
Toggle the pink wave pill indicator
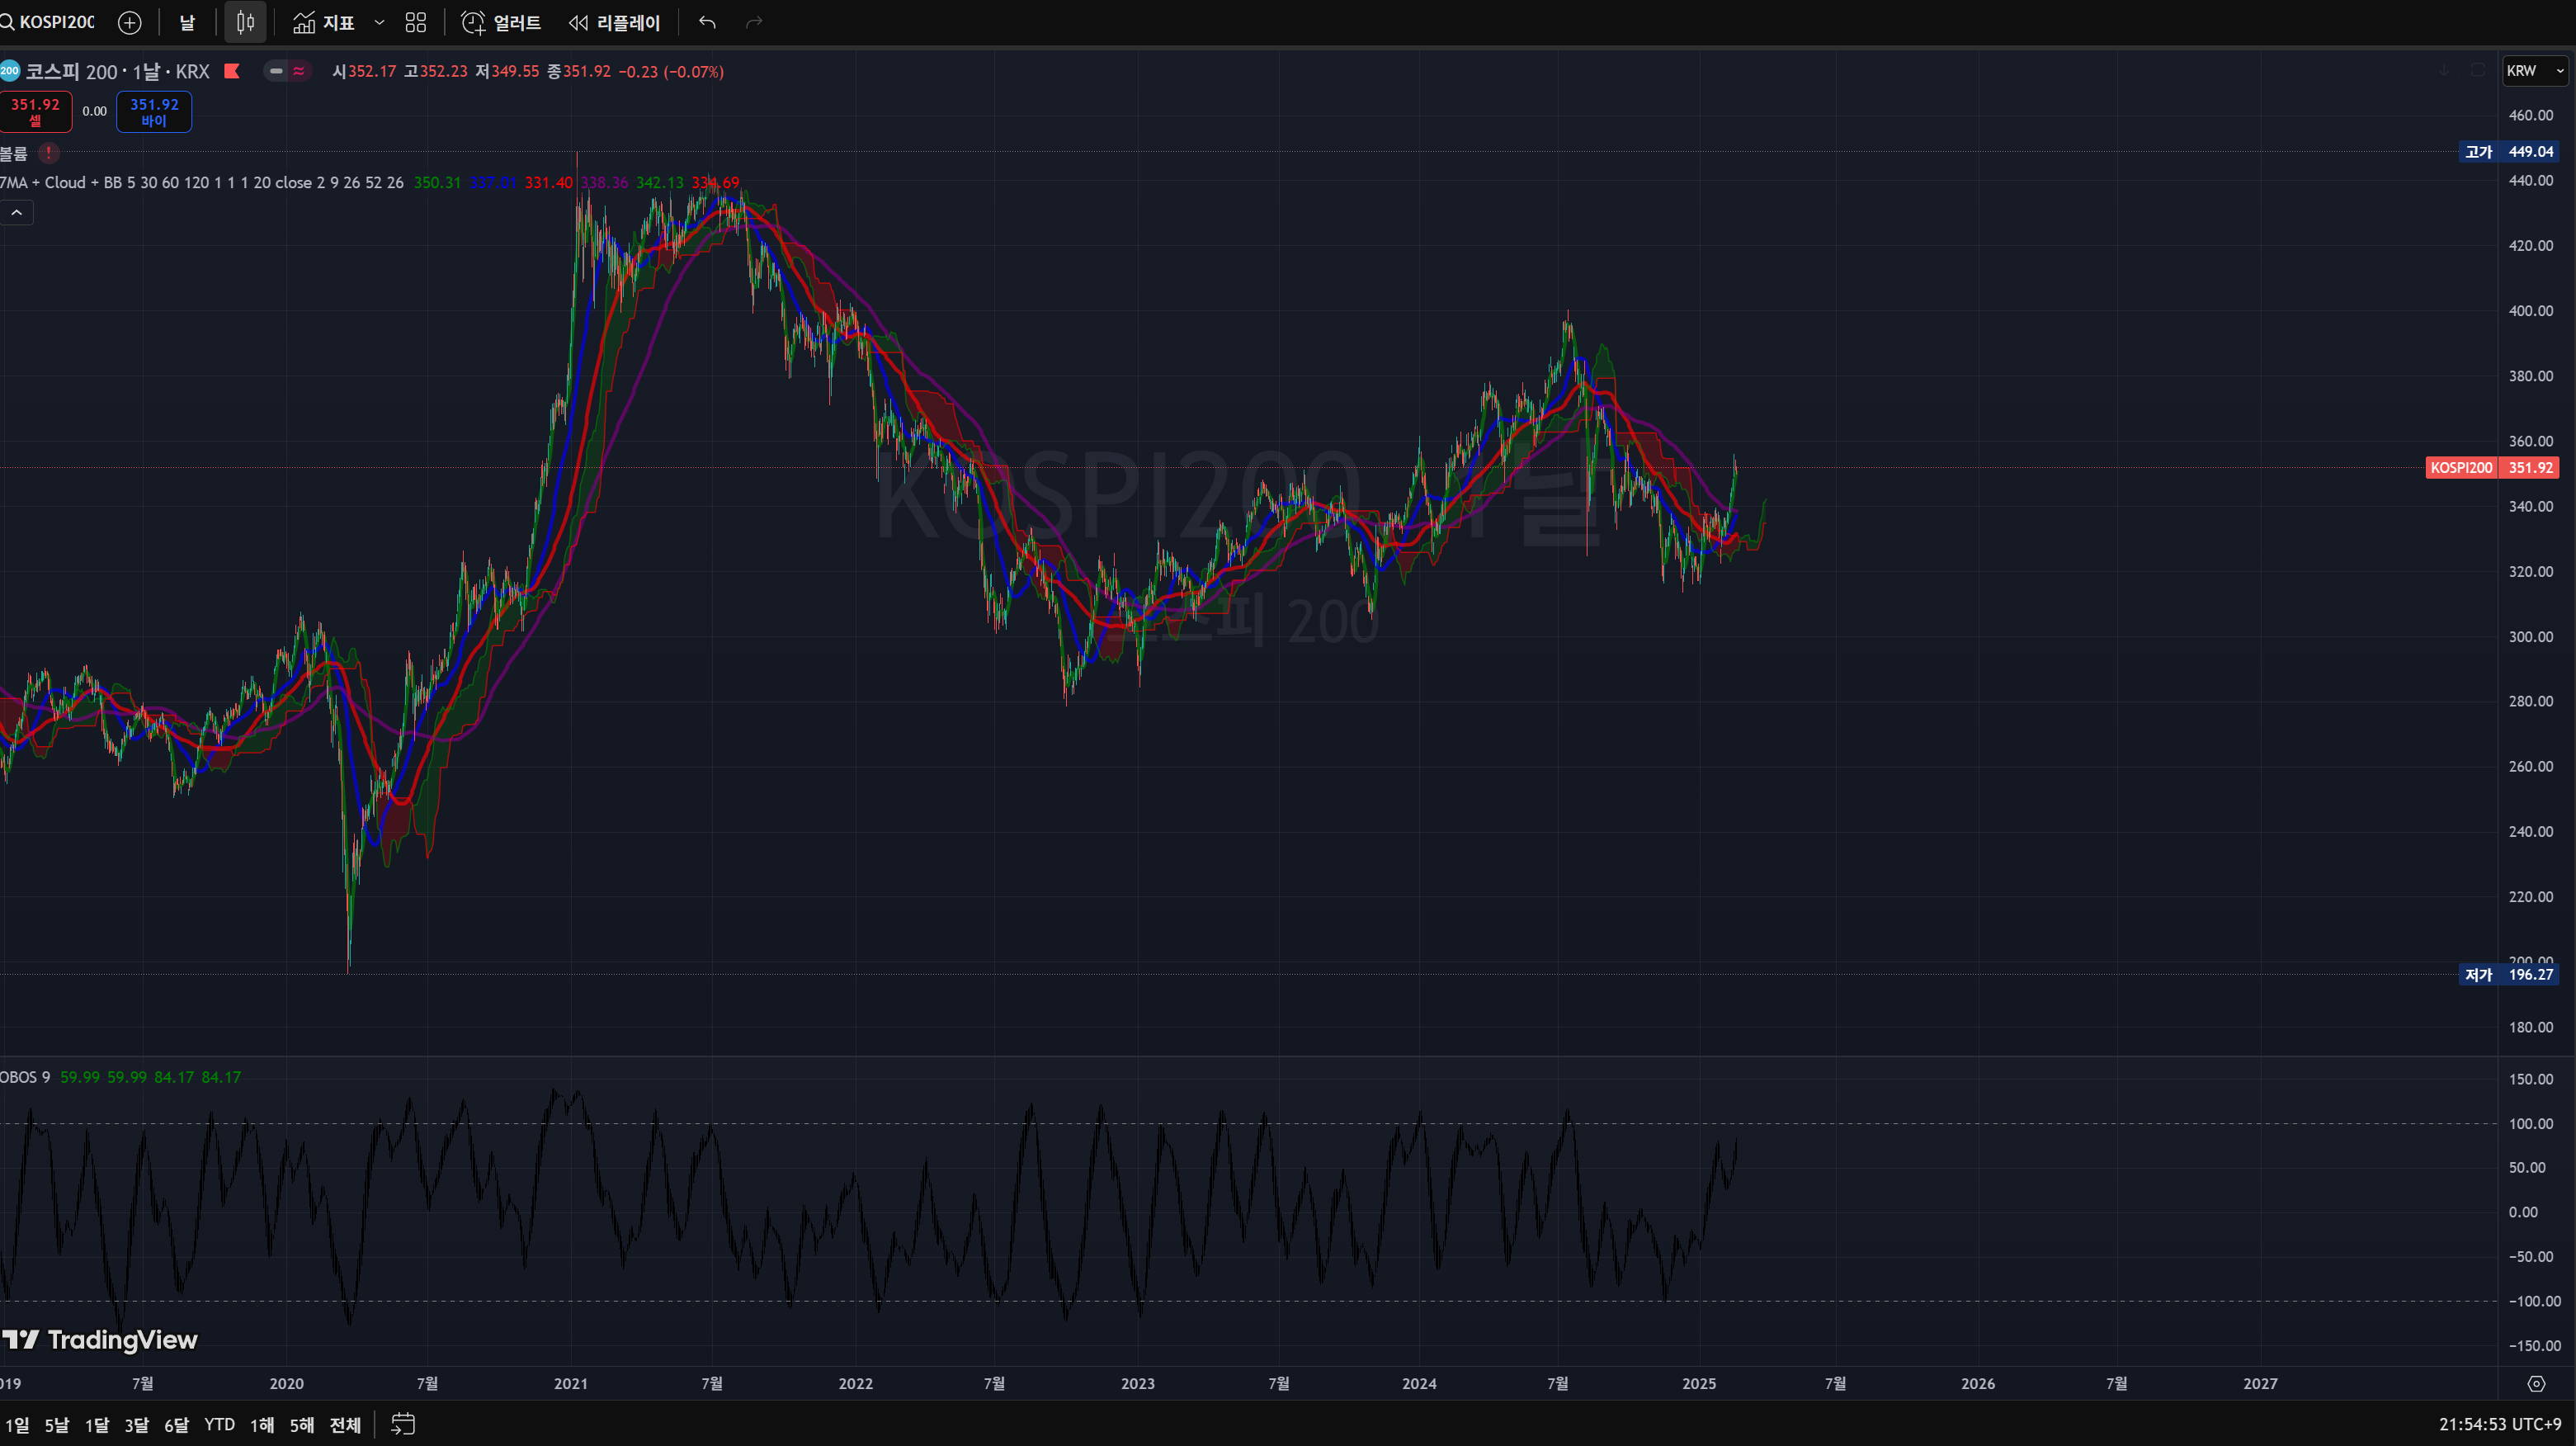point(299,71)
